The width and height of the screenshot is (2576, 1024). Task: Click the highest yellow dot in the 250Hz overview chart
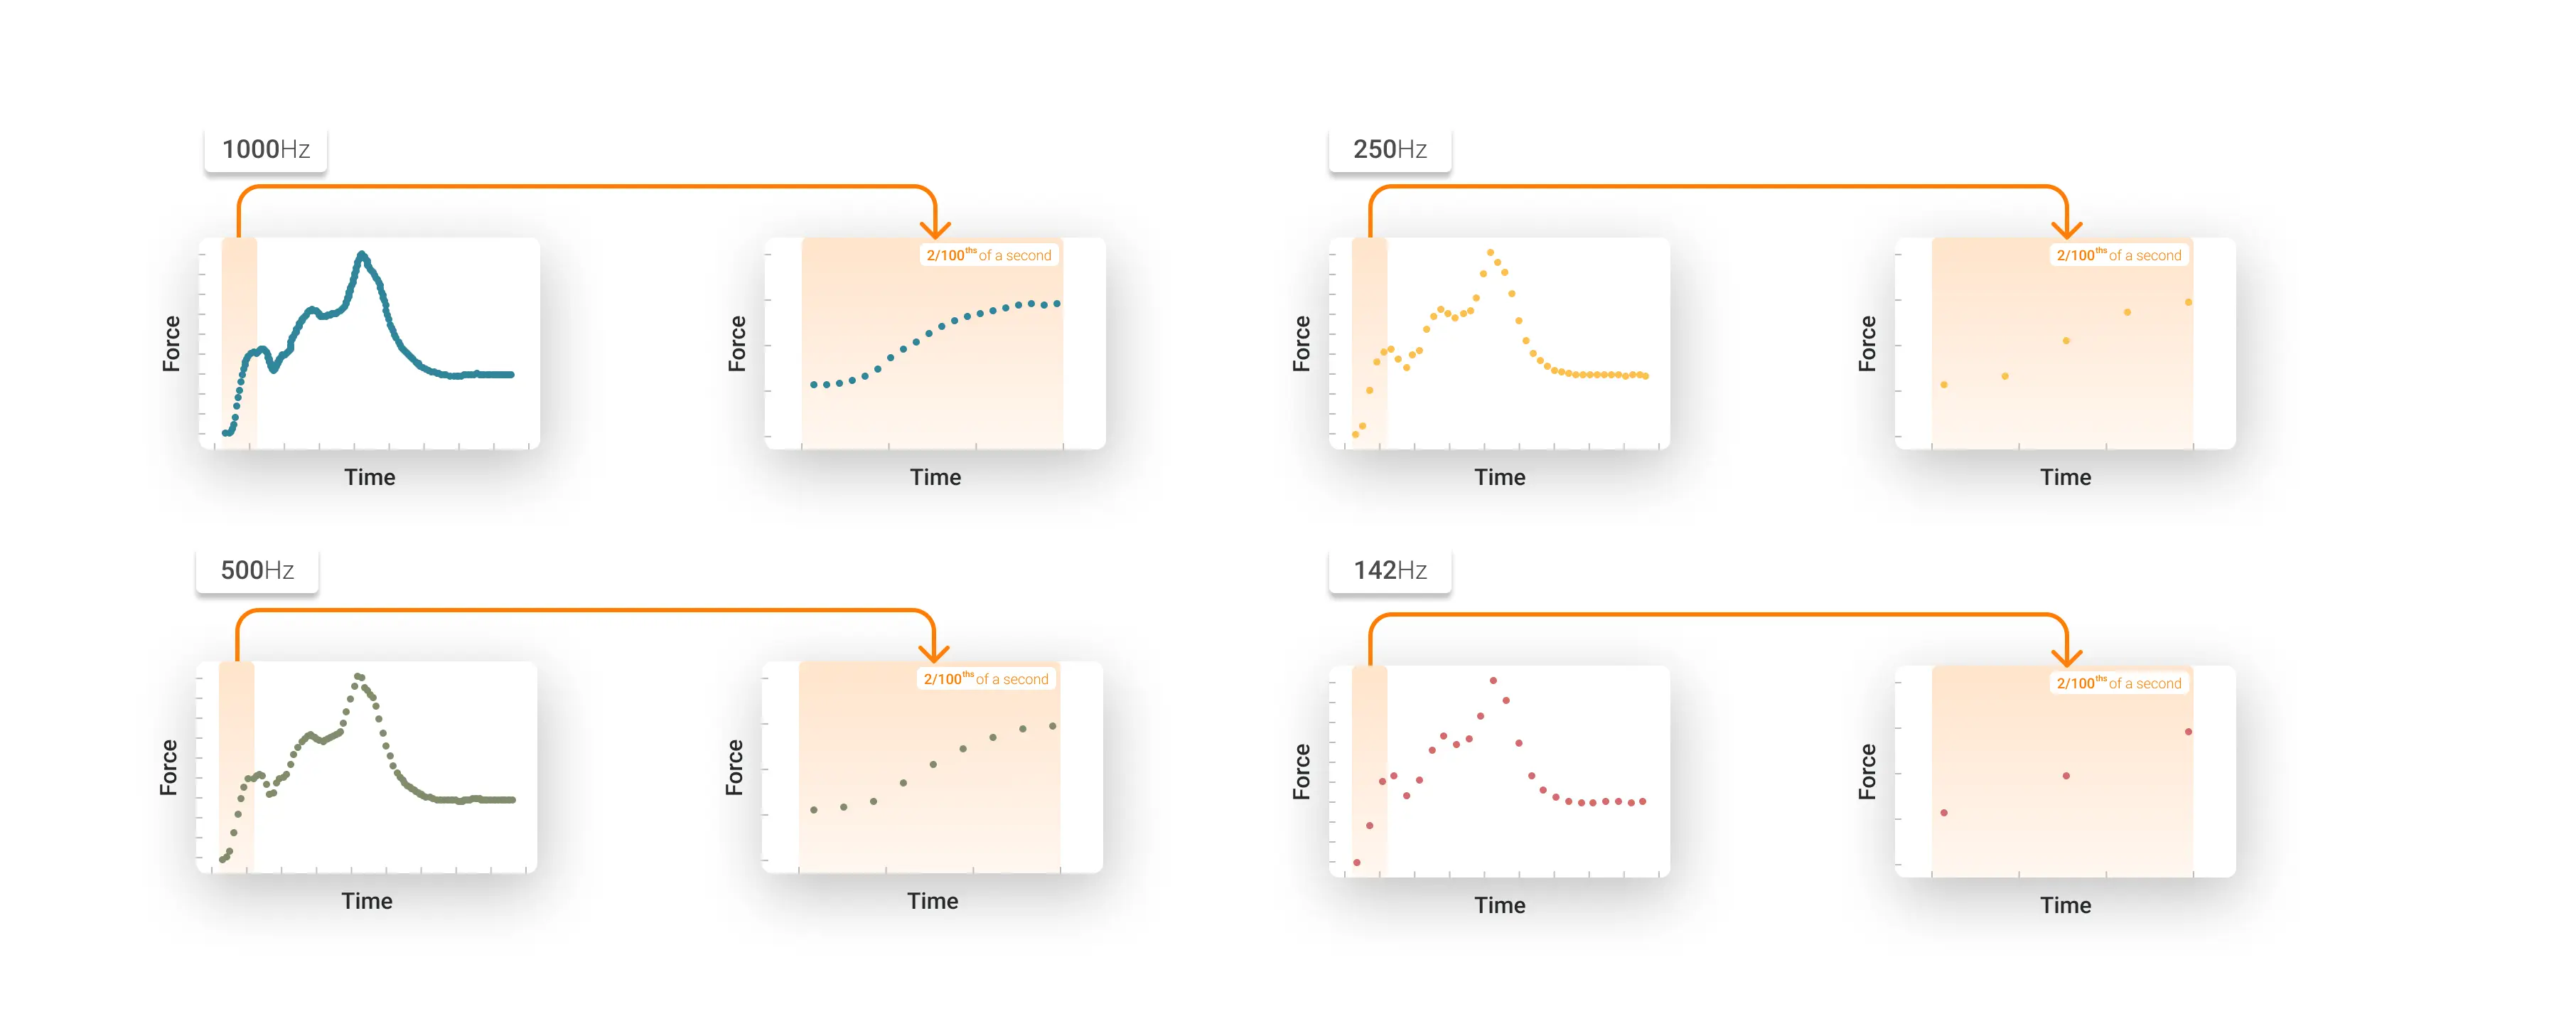click(x=1490, y=253)
